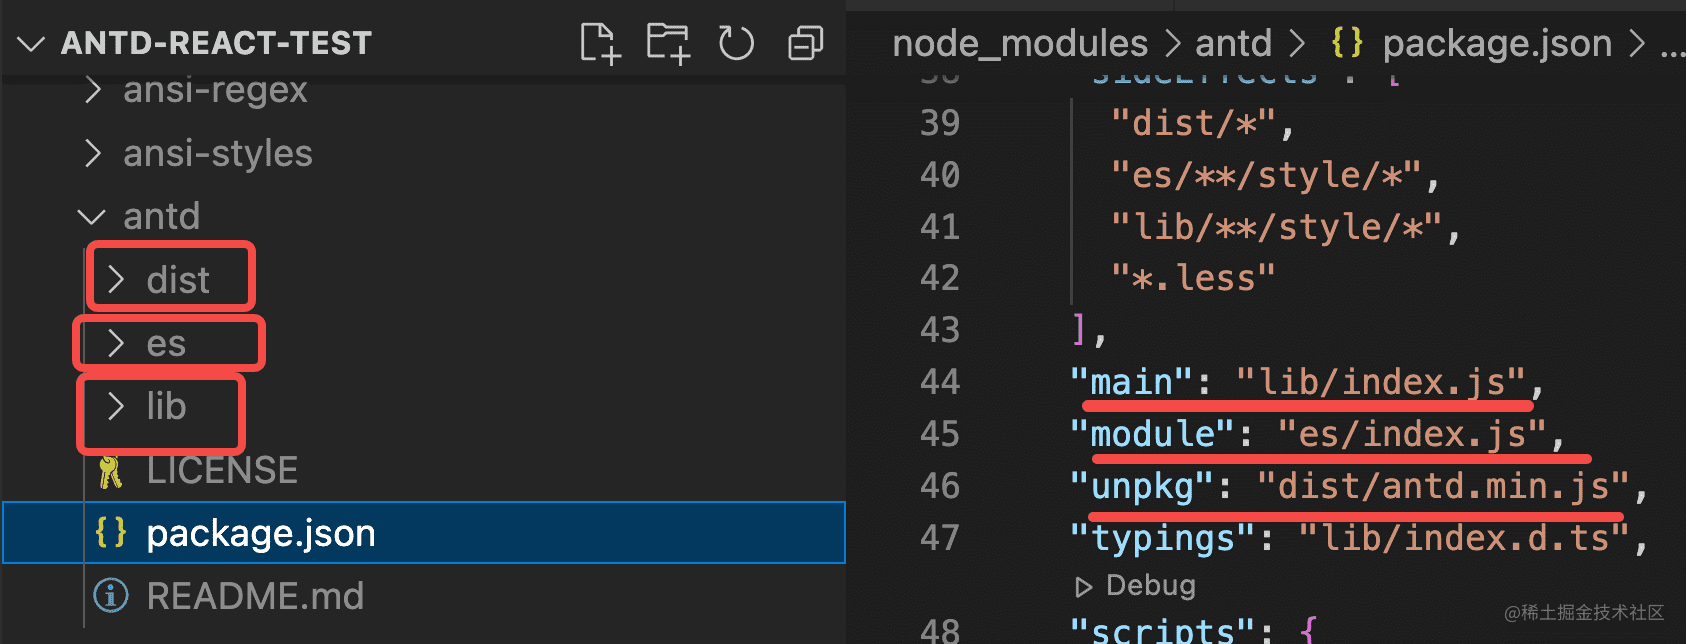Click the New File icon
The image size is (1686, 644).
pos(600,43)
